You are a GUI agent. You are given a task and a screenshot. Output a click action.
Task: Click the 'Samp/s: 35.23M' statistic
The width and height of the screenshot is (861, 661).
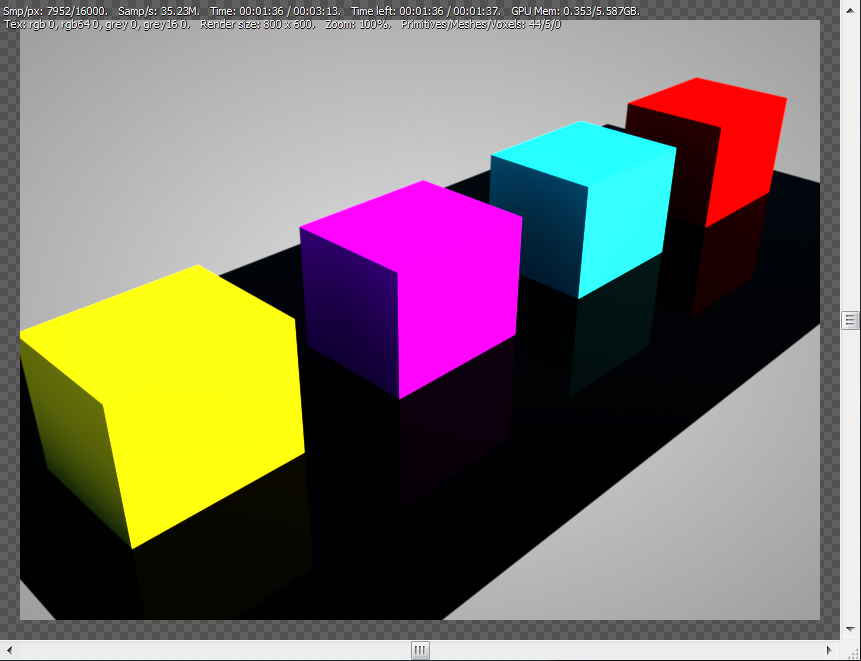[159, 11]
